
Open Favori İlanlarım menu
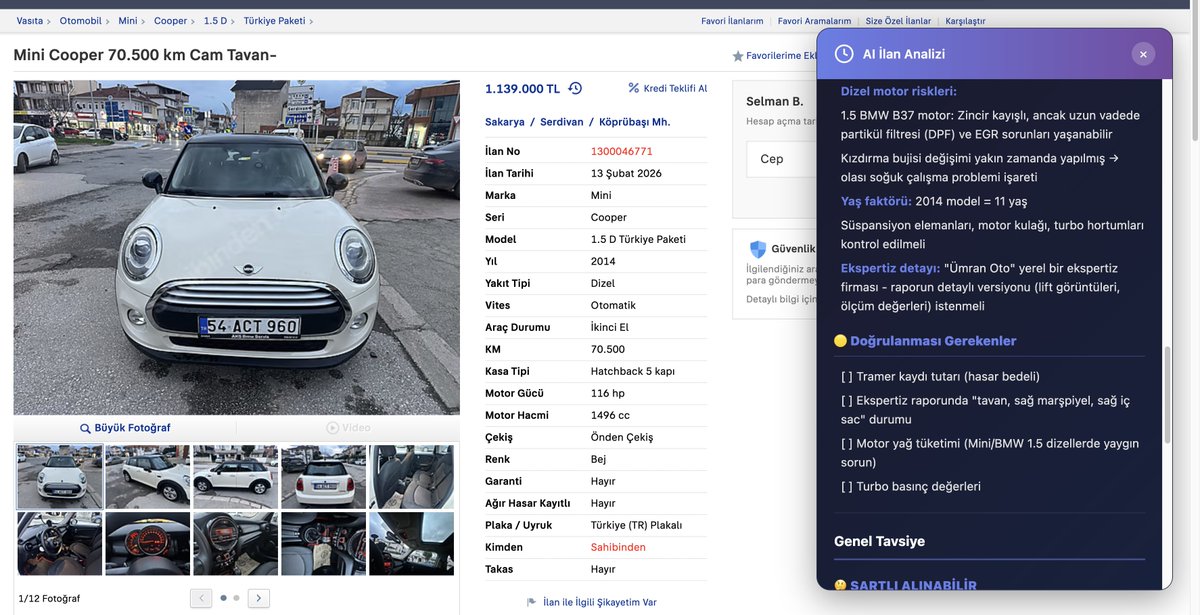click(x=732, y=21)
